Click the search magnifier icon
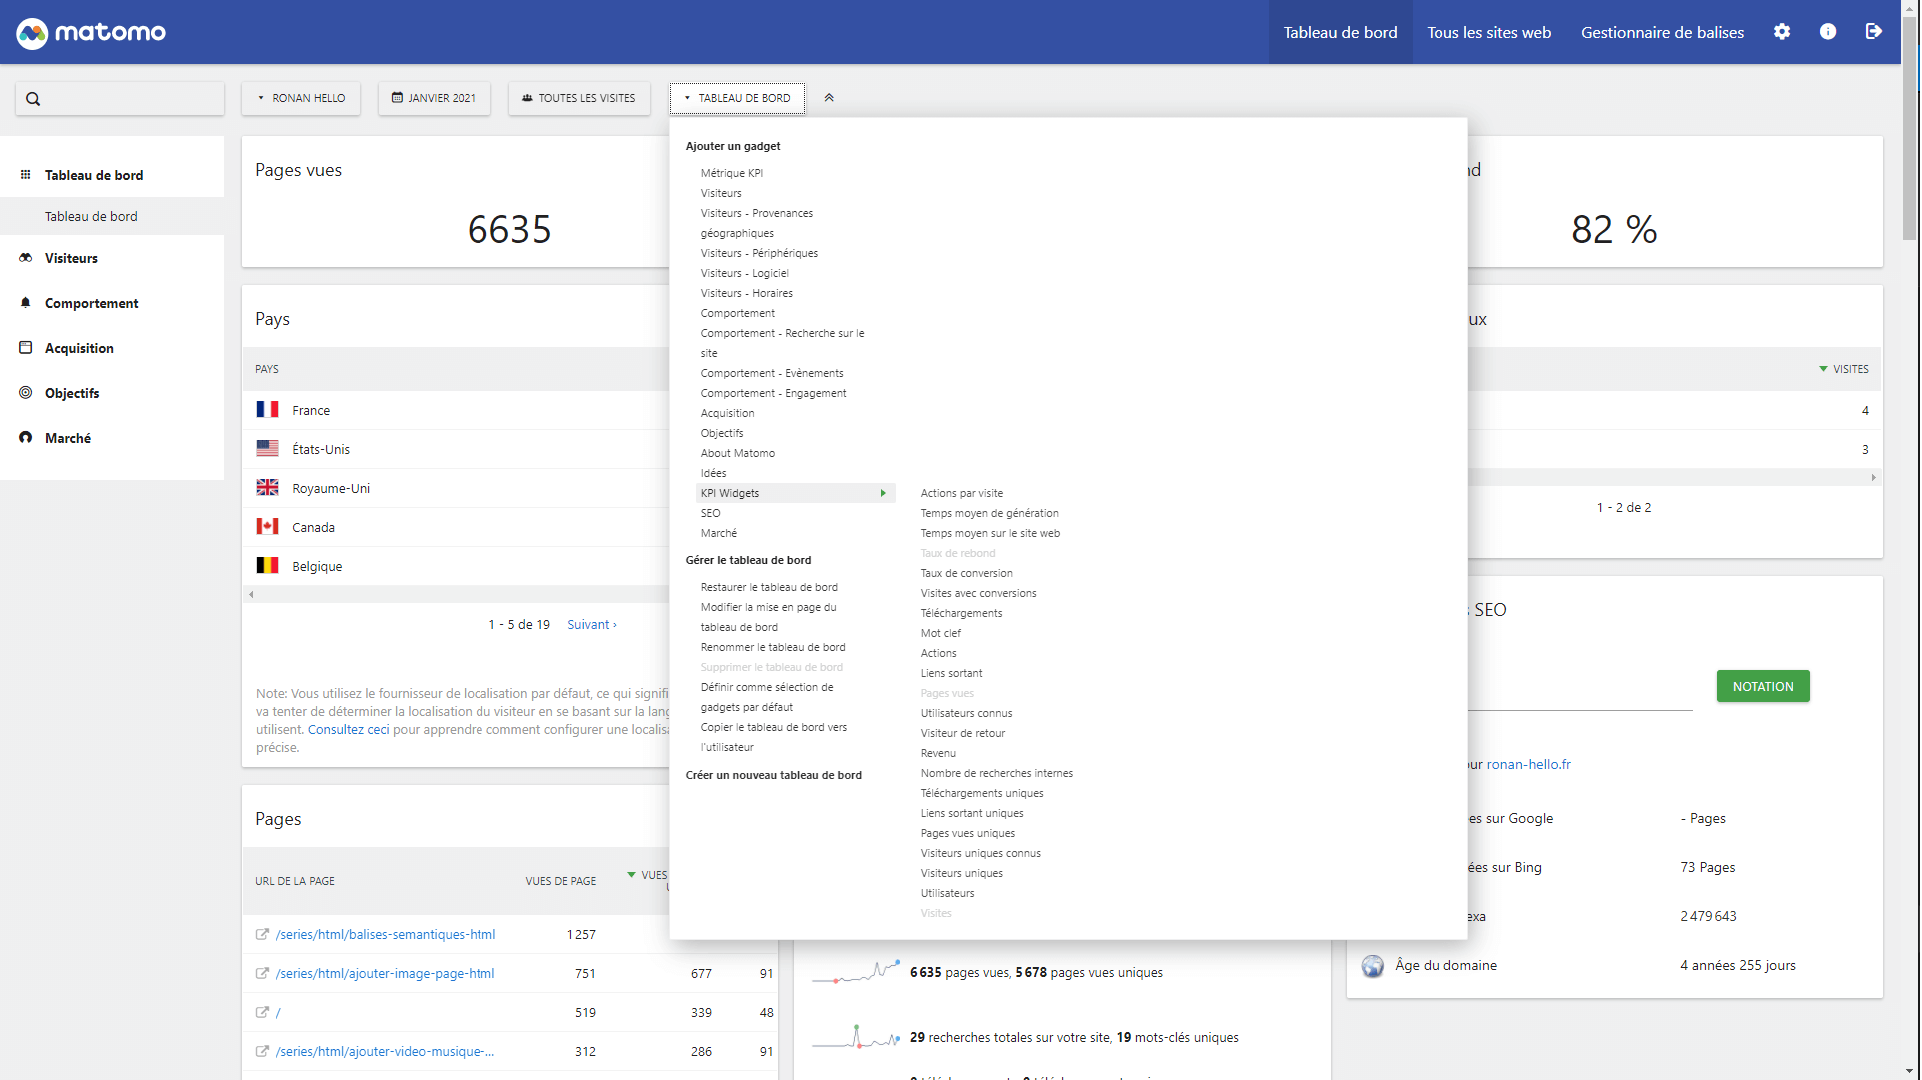Viewport: 1922px width, 1080px height. (33, 99)
